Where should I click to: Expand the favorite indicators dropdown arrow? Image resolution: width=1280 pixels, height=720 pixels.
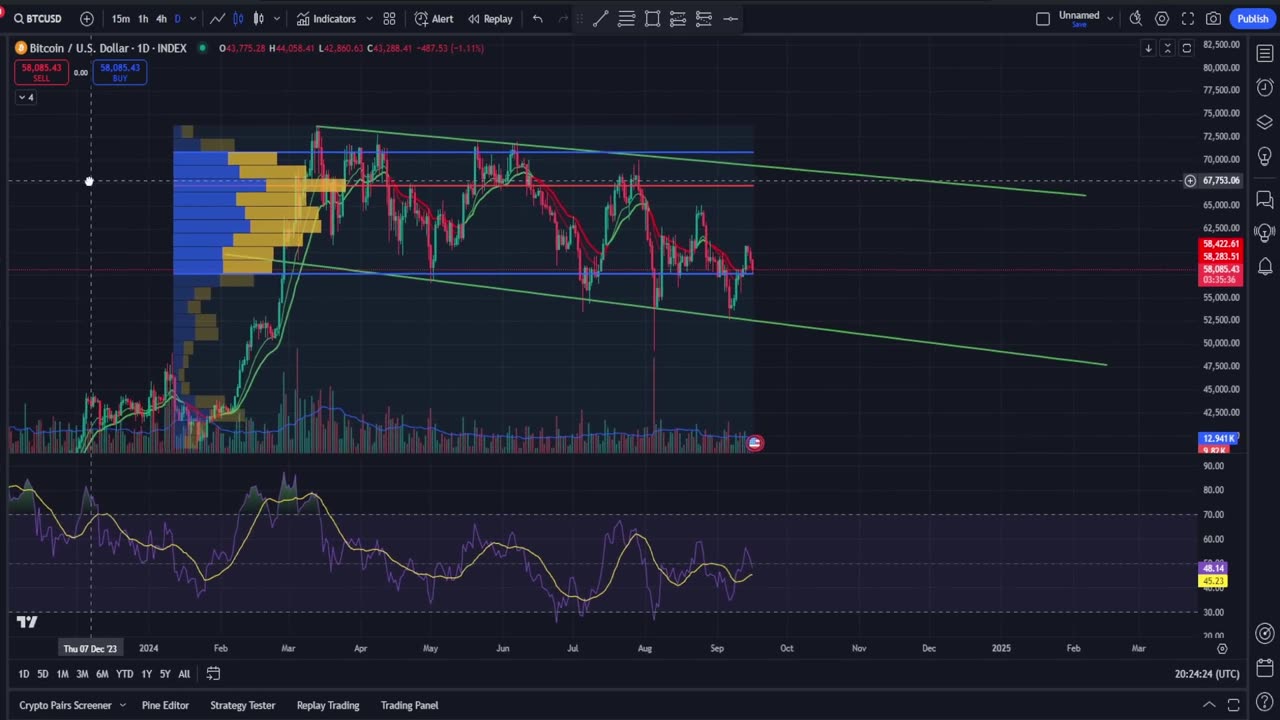(369, 19)
